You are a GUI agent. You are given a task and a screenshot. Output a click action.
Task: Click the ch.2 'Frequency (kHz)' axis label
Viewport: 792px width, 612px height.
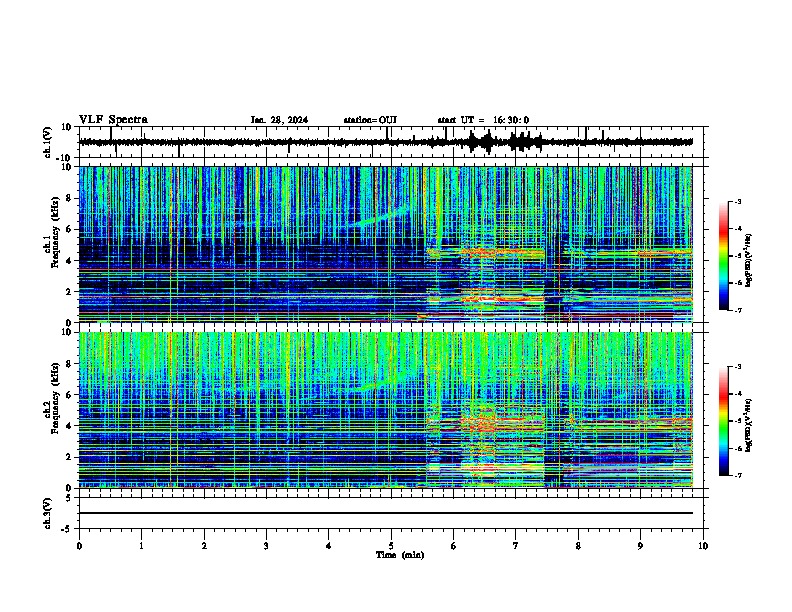tap(54, 398)
